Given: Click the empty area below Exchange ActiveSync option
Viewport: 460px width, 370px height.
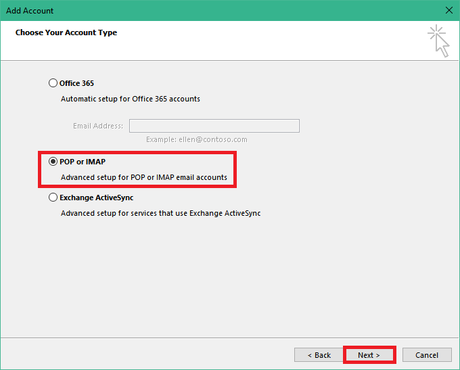Looking at the screenshot, I should pos(230,277).
